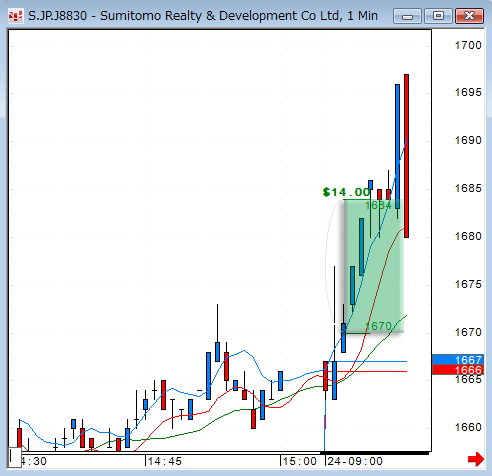Select the green shaded profit rectangle
492x476 pixels.
374,266
